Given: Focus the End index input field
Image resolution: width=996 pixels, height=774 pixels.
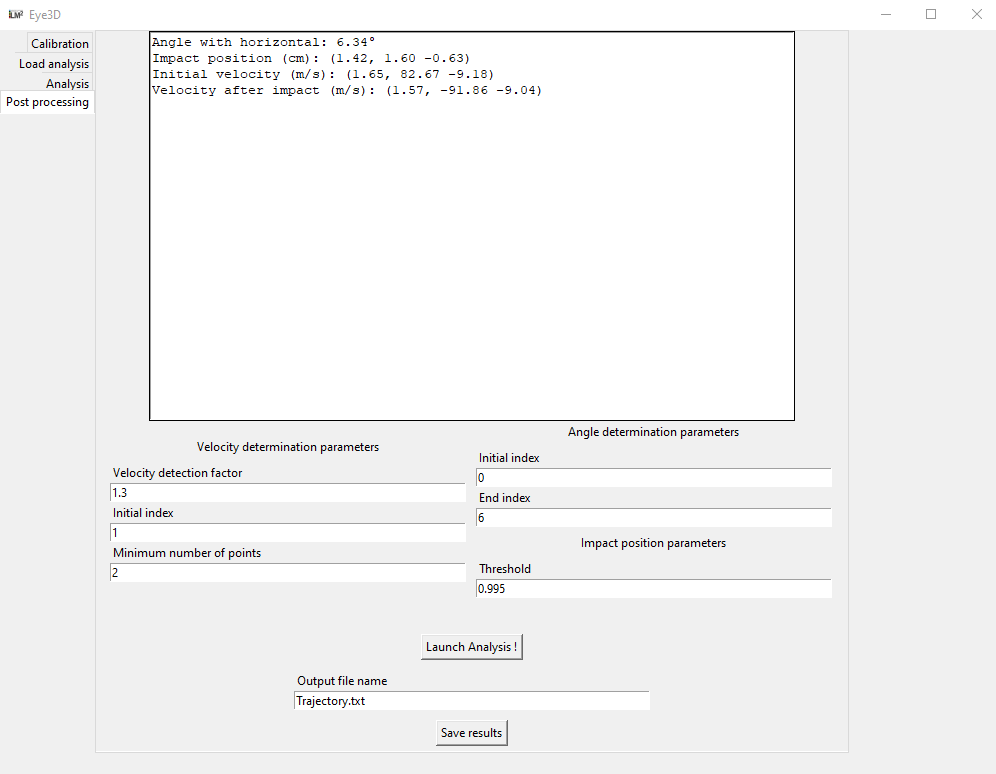Looking at the screenshot, I should click(x=654, y=517).
